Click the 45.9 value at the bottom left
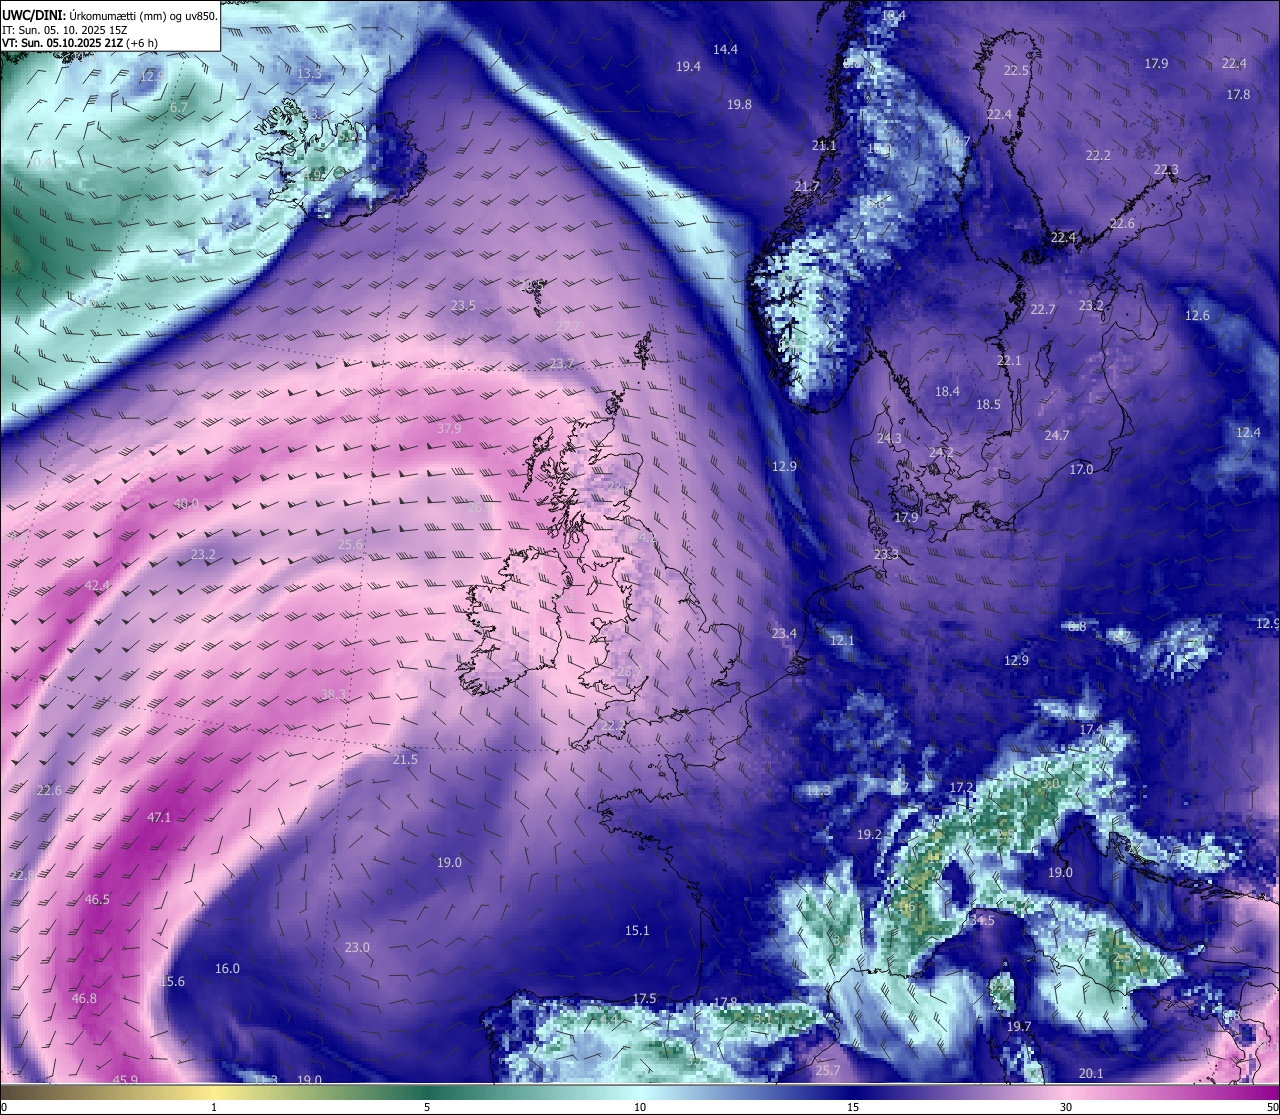Viewport: 1280px width, 1115px height. click(x=125, y=1079)
